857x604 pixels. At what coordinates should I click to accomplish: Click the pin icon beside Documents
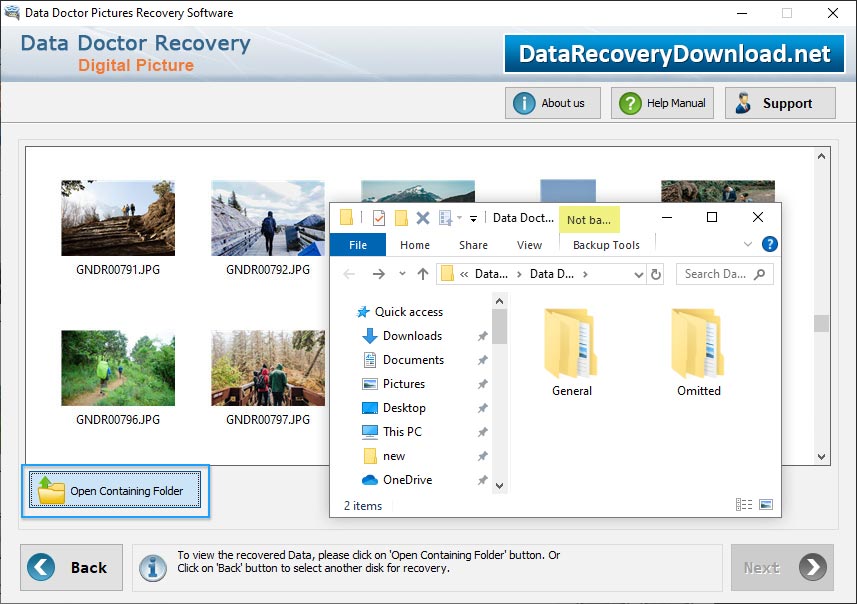coord(483,360)
